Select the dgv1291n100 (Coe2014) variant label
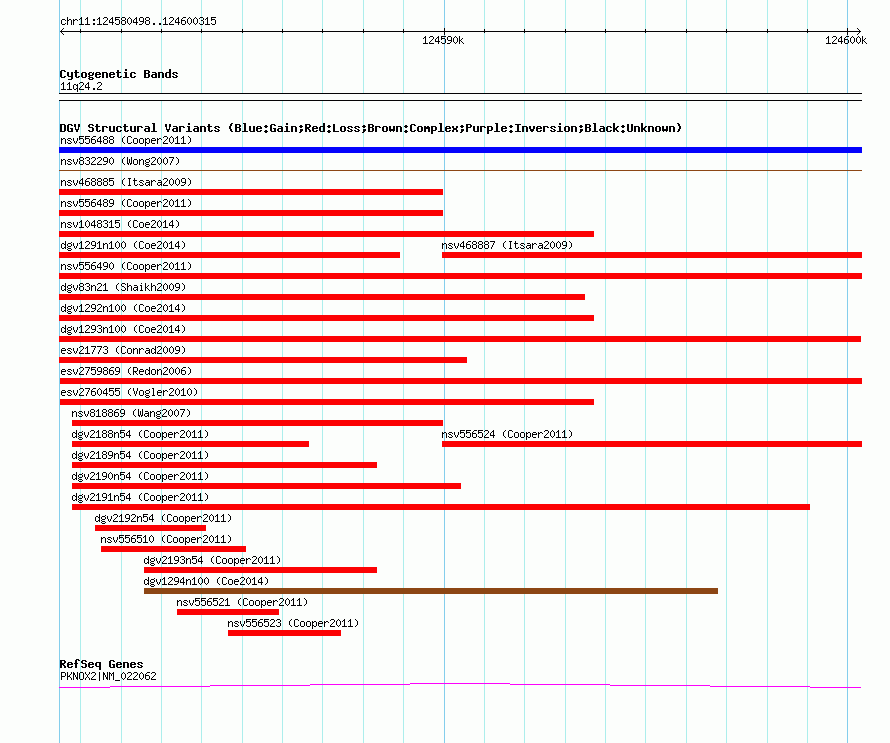890x743 pixels. tap(123, 245)
